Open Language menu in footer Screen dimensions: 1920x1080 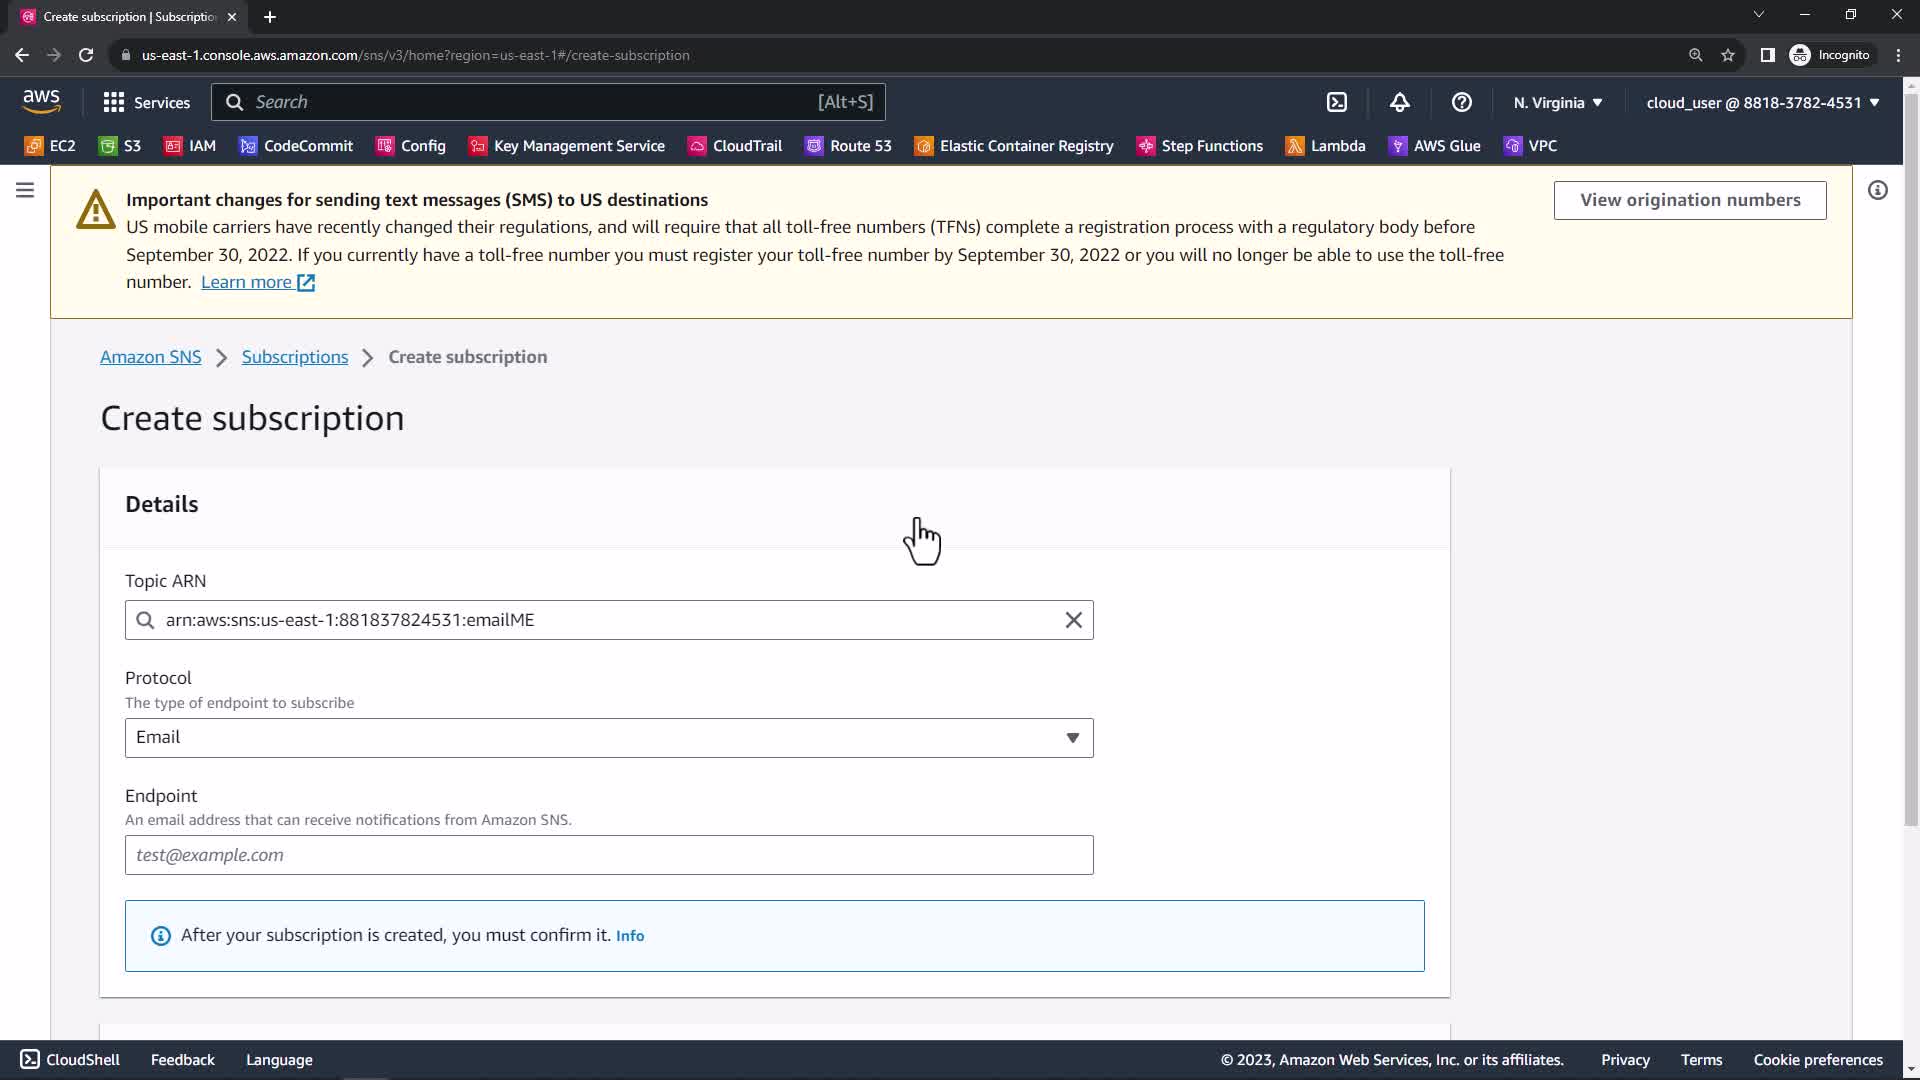coord(279,1060)
